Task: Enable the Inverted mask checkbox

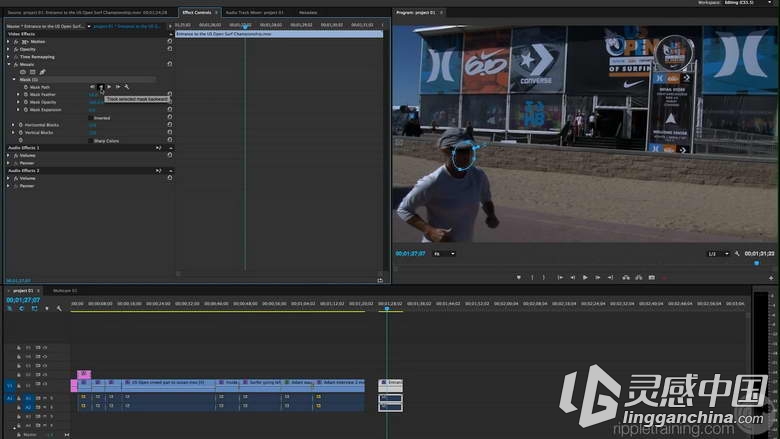Action: point(91,118)
